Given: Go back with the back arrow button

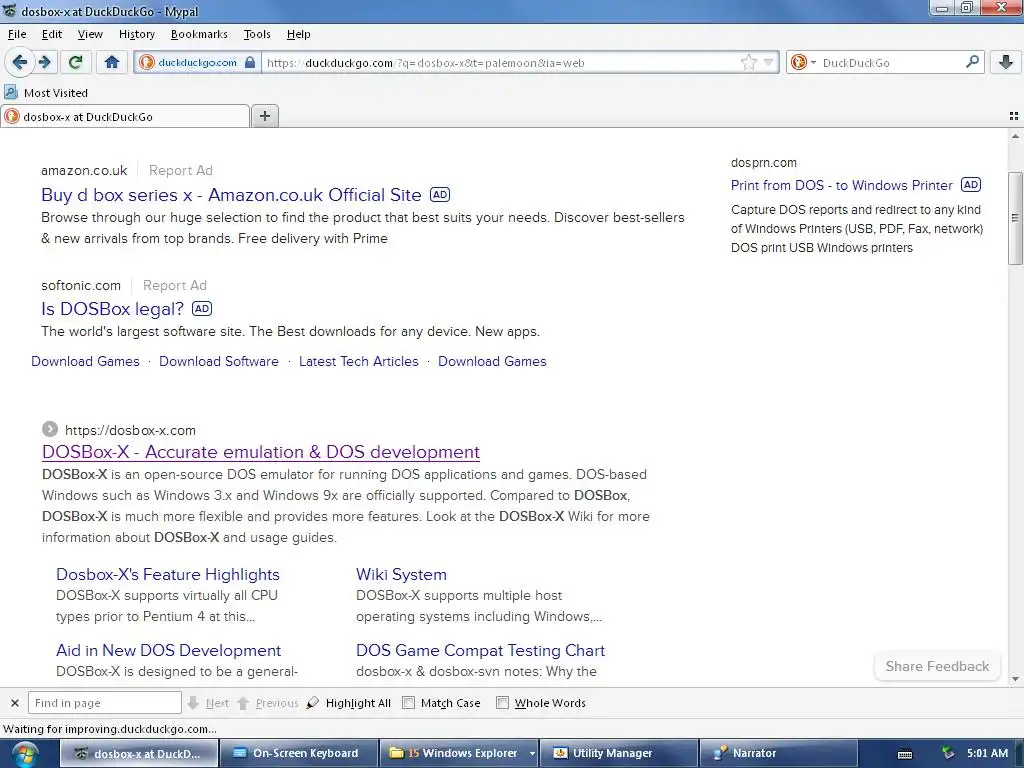Looking at the screenshot, I should [x=20, y=63].
